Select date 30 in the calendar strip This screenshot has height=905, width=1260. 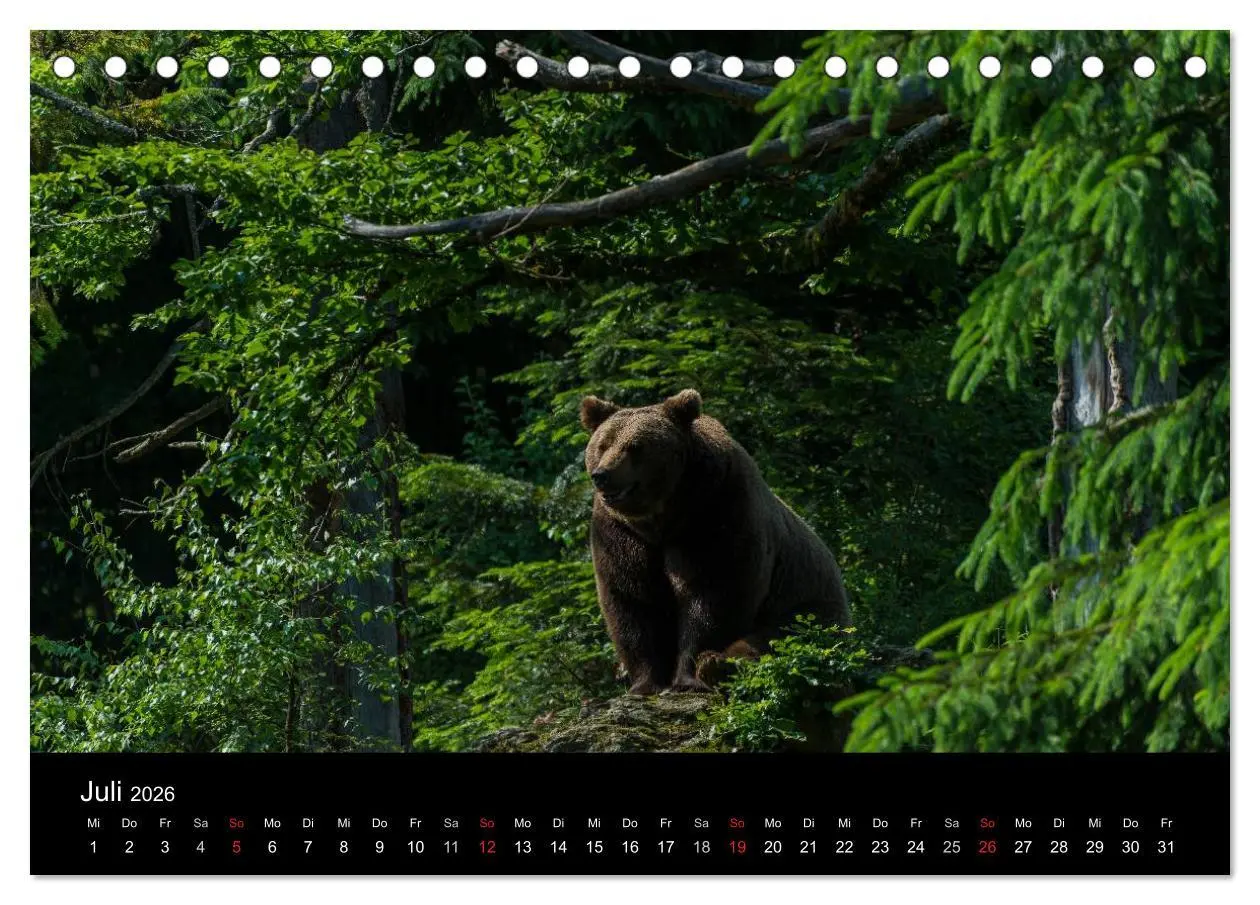pos(1130,847)
